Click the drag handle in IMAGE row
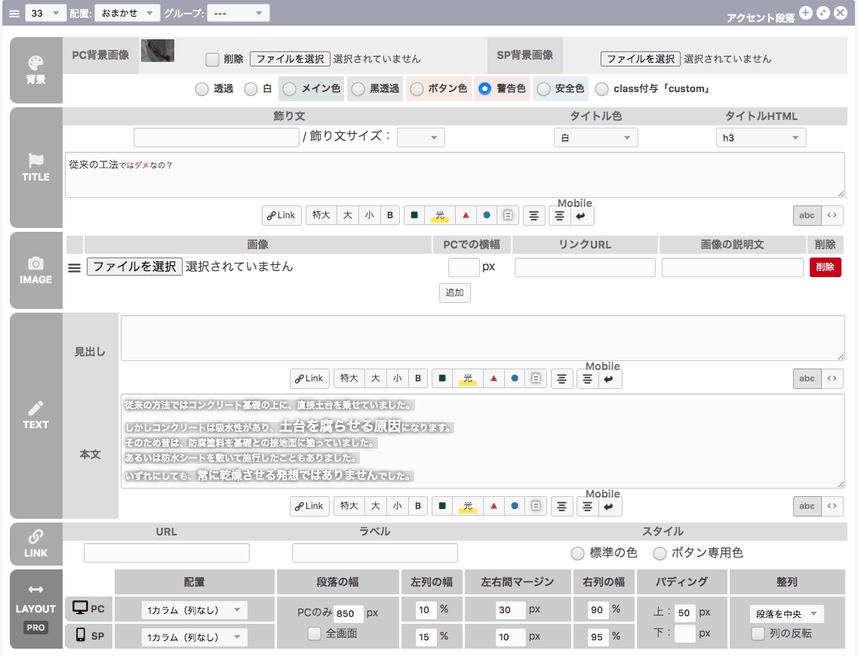Screen dimensions: 858x657 [74, 267]
